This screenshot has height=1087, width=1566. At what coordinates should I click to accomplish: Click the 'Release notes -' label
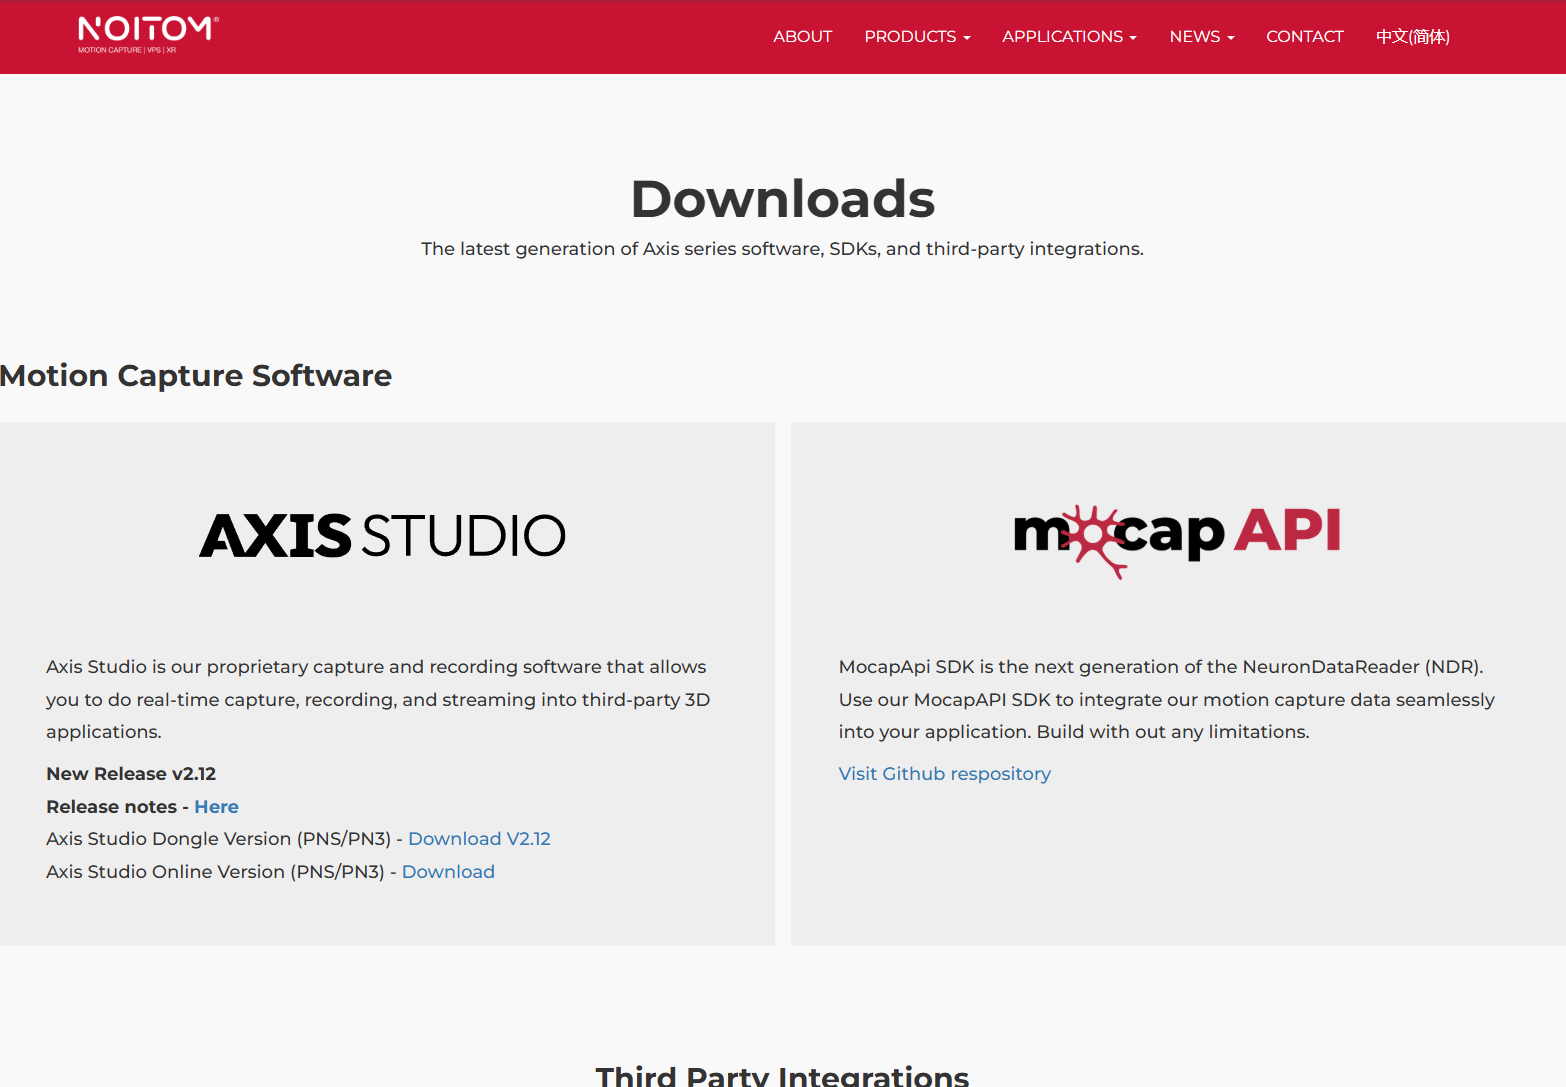[117, 807]
